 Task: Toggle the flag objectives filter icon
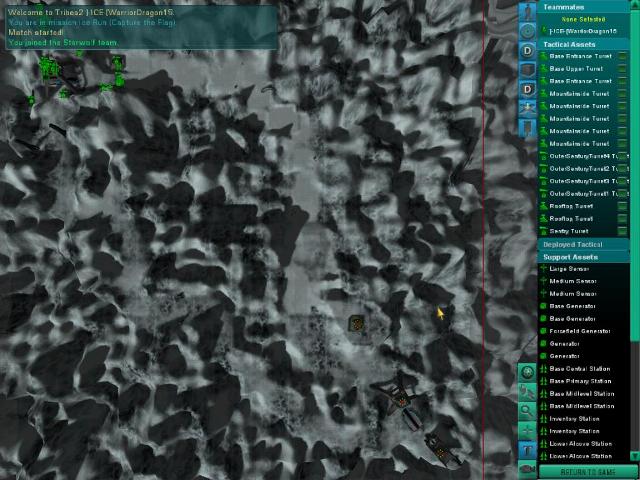(527, 127)
